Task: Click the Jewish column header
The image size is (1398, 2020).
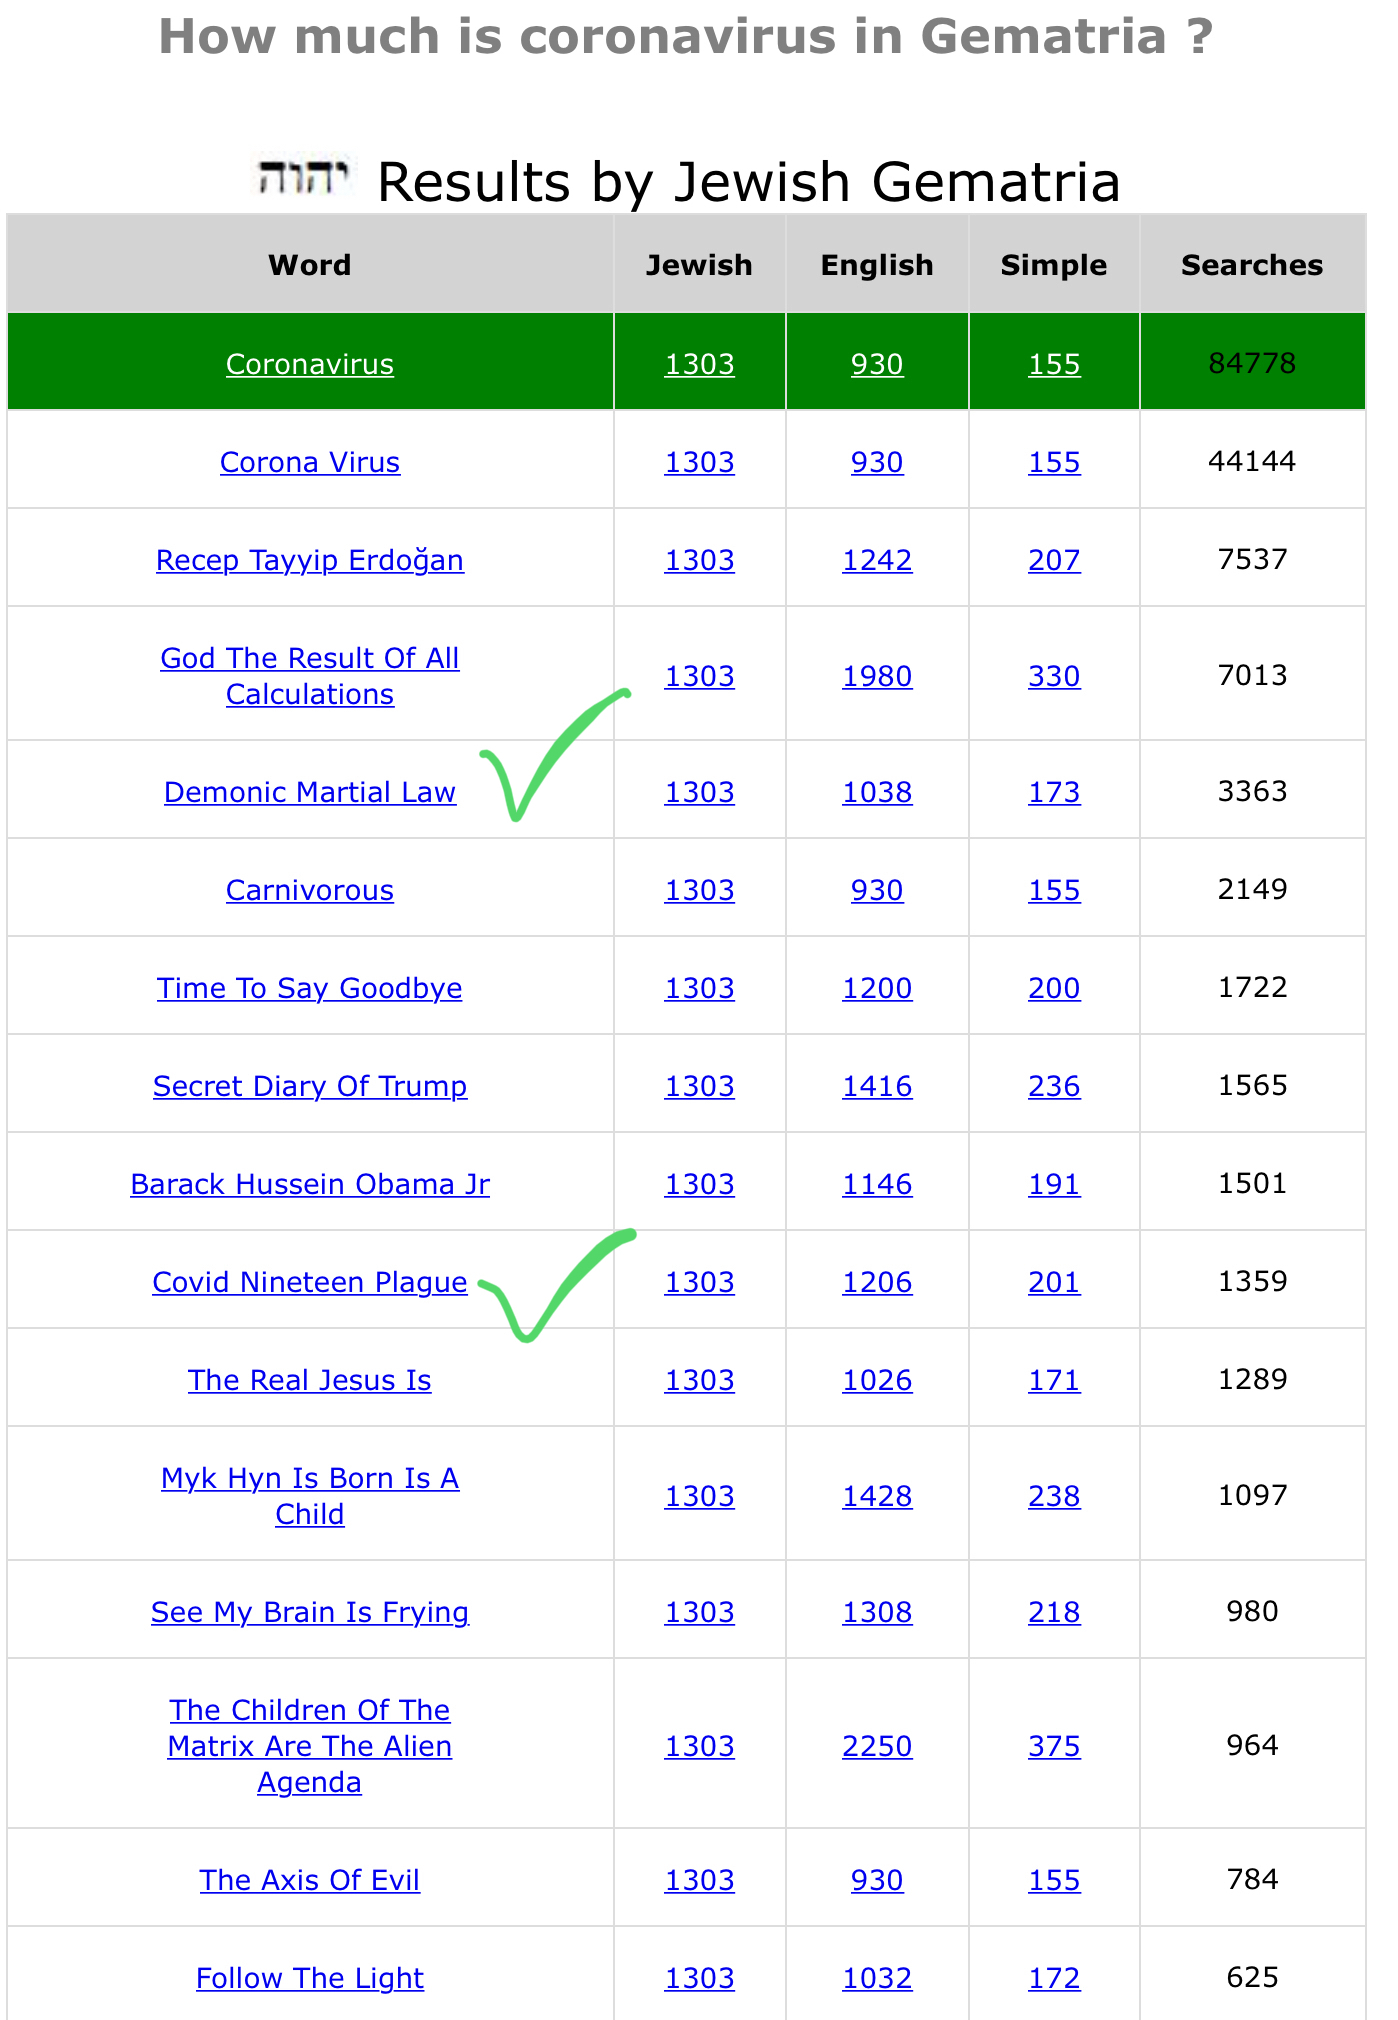Action: pos(699,265)
